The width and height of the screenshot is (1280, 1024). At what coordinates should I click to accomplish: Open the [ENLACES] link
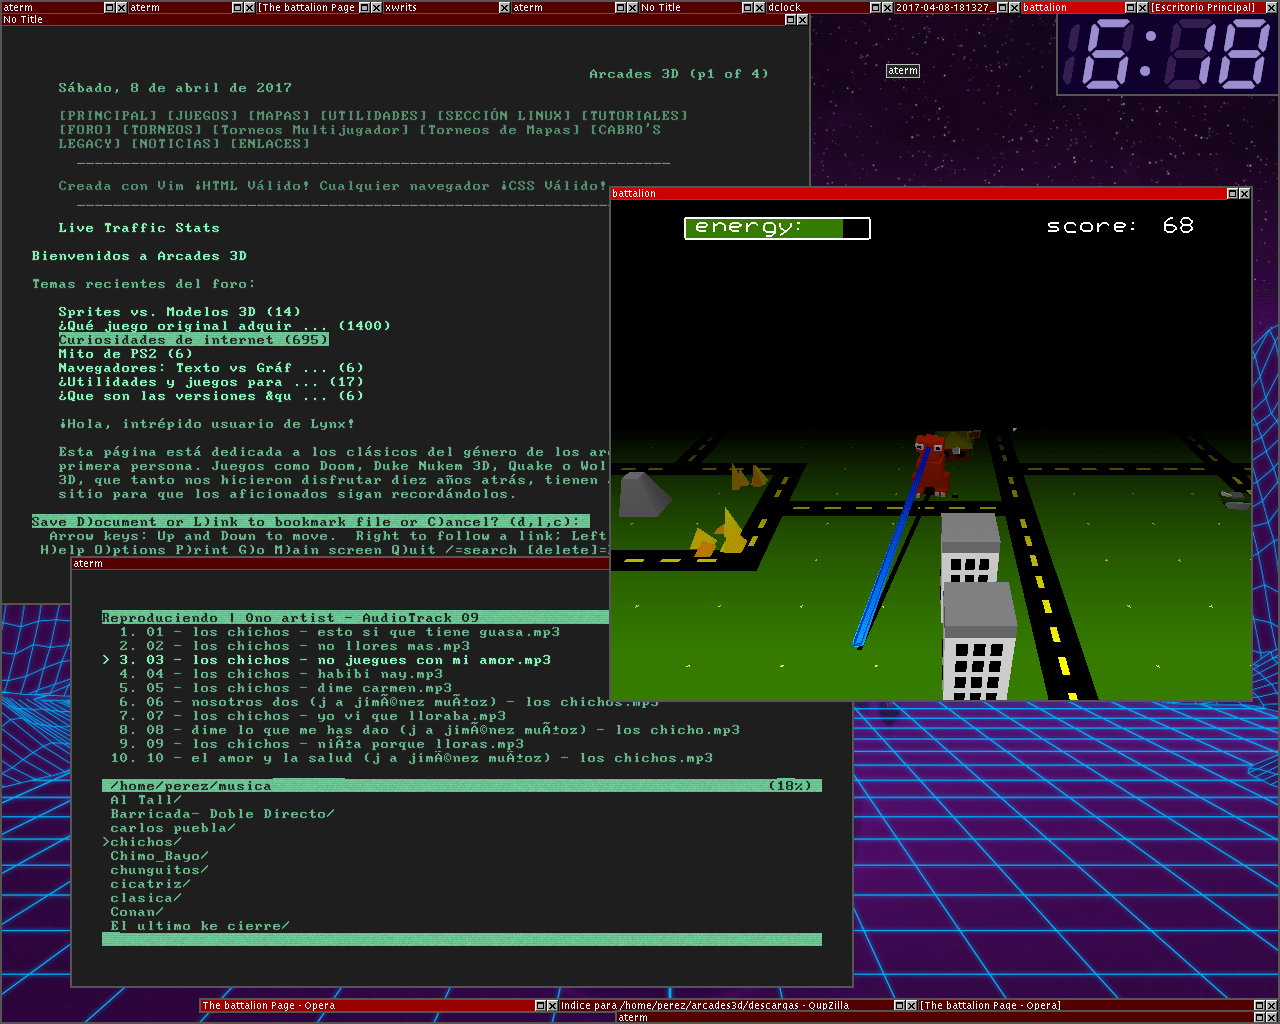click(x=270, y=144)
